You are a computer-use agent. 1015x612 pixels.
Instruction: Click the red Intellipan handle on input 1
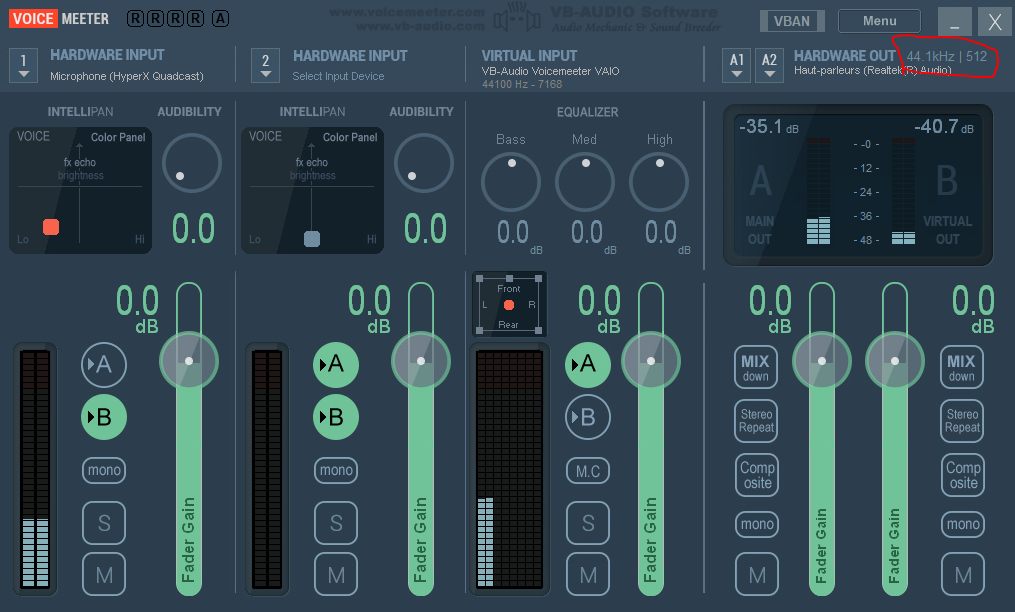(51, 227)
